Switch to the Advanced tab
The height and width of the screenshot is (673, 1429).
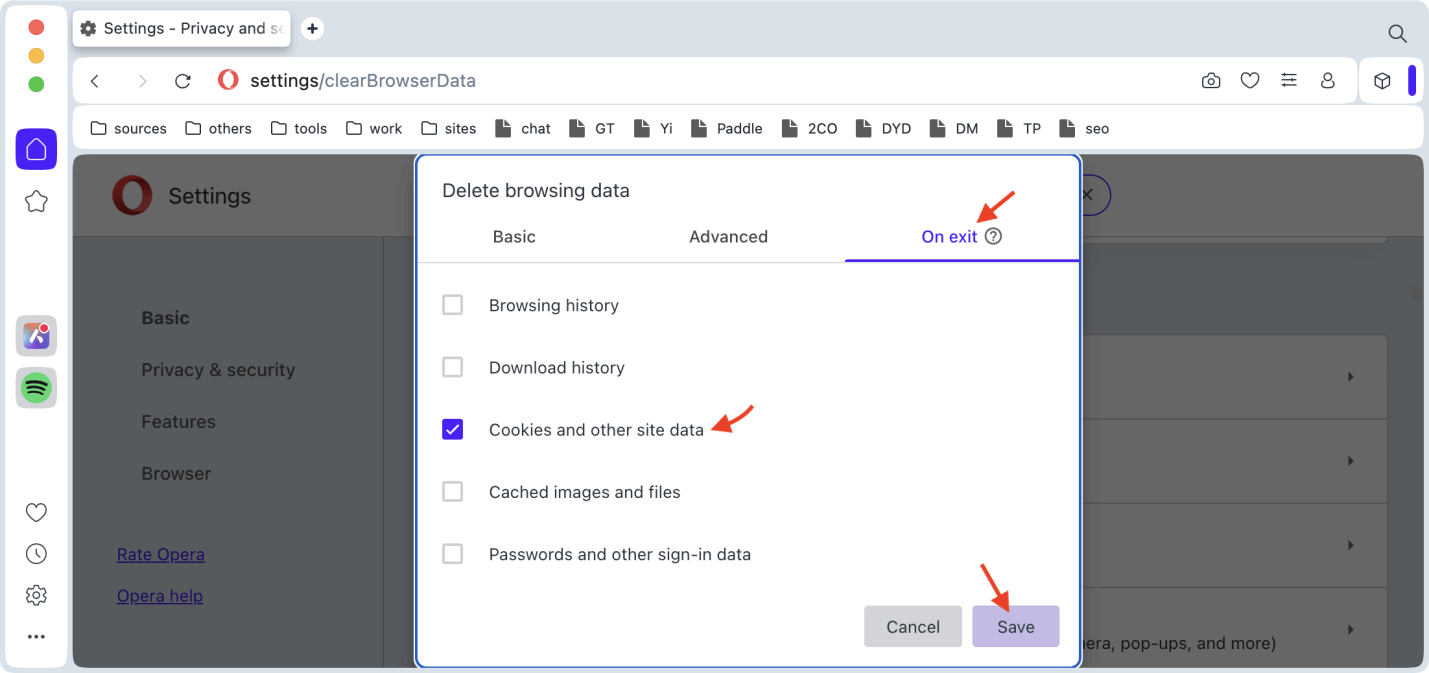click(x=728, y=237)
